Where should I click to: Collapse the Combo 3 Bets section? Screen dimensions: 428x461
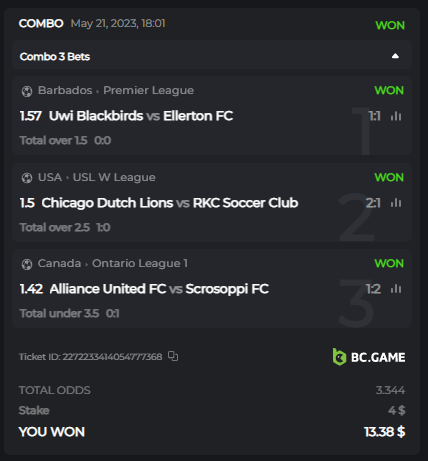point(395,56)
